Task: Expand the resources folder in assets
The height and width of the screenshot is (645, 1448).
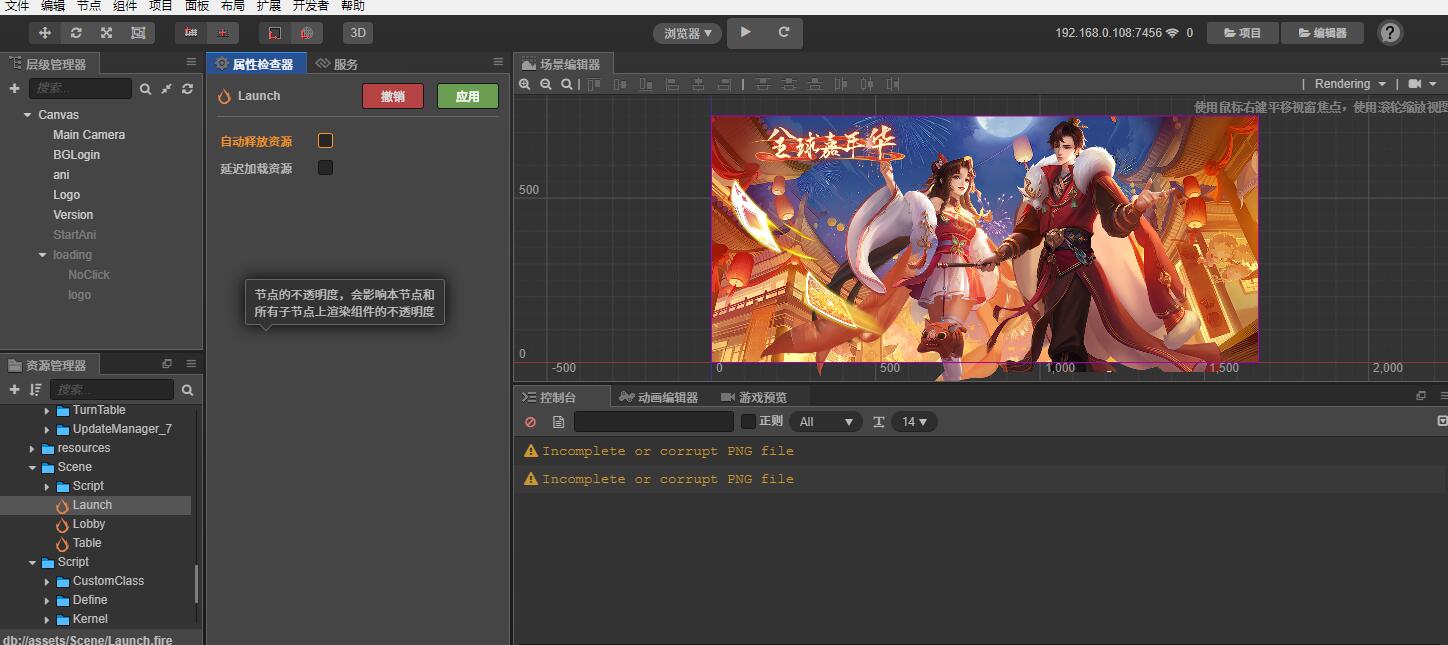Action: tap(32, 448)
